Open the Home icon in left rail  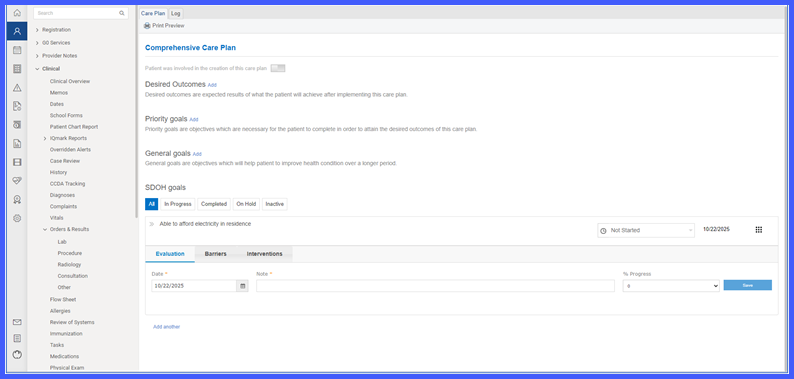click(17, 13)
